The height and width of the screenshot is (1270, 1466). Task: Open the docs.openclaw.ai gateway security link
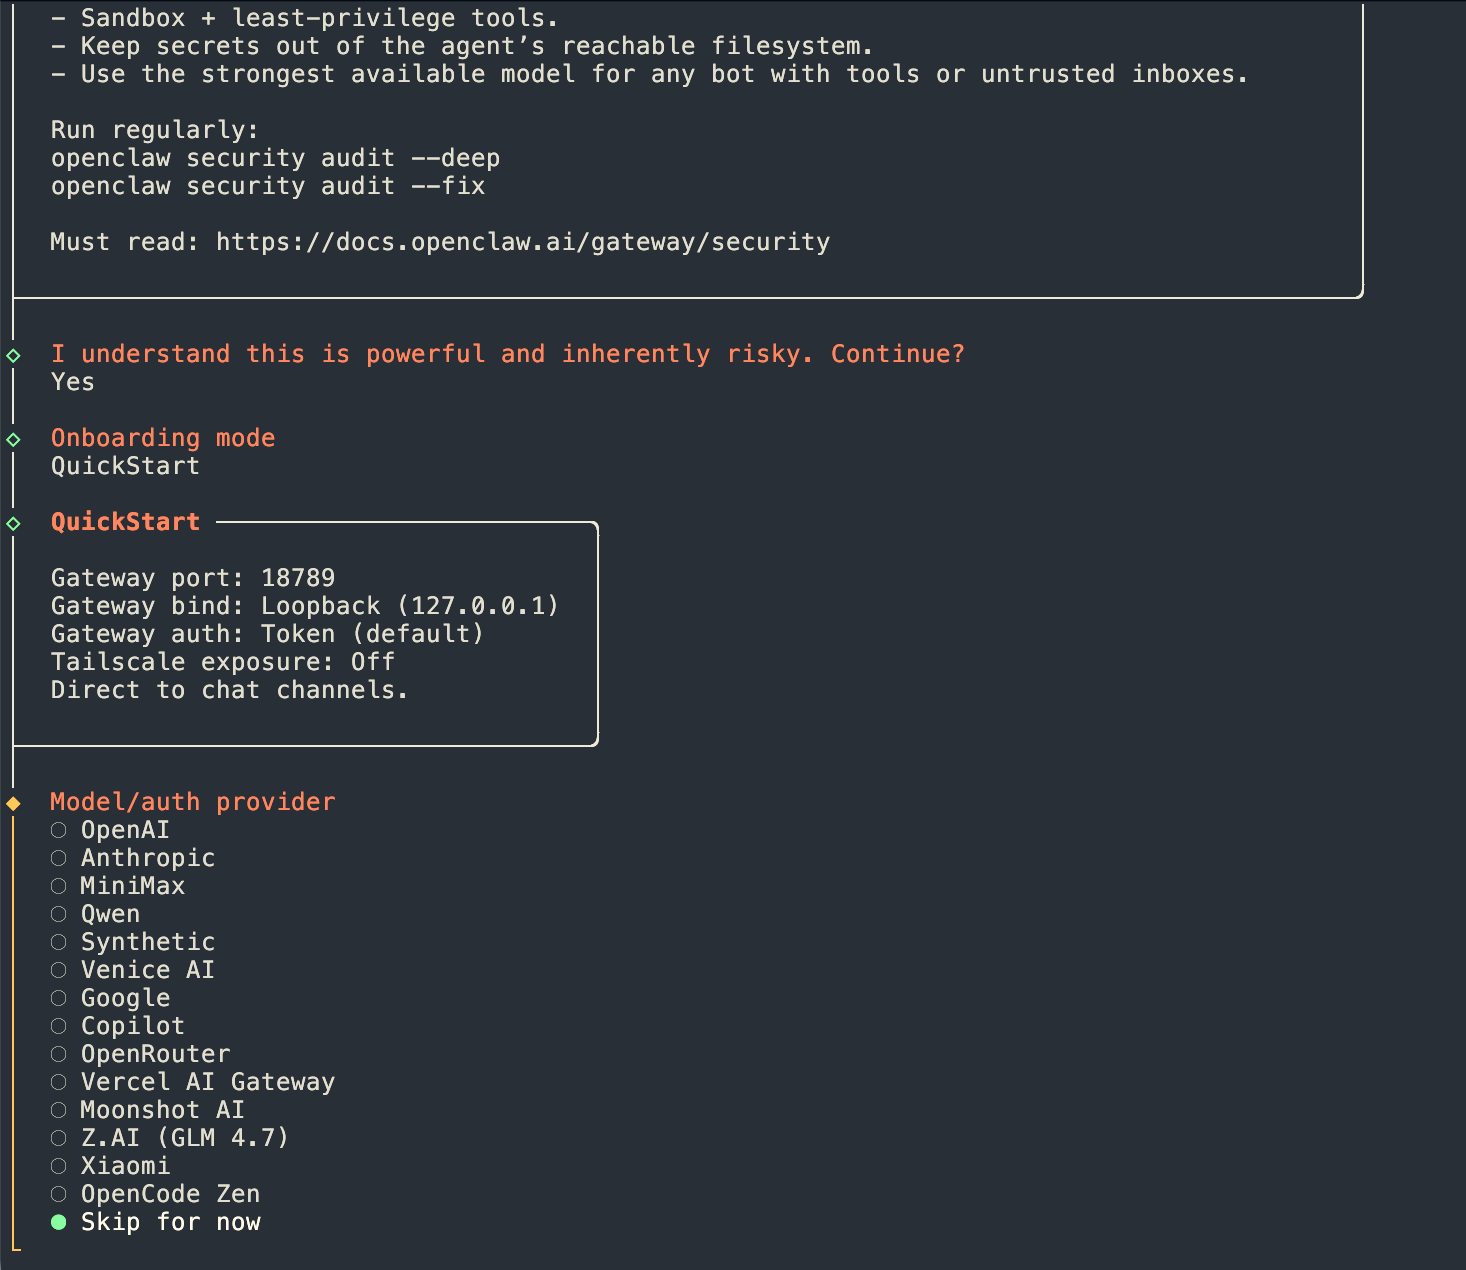point(523,242)
